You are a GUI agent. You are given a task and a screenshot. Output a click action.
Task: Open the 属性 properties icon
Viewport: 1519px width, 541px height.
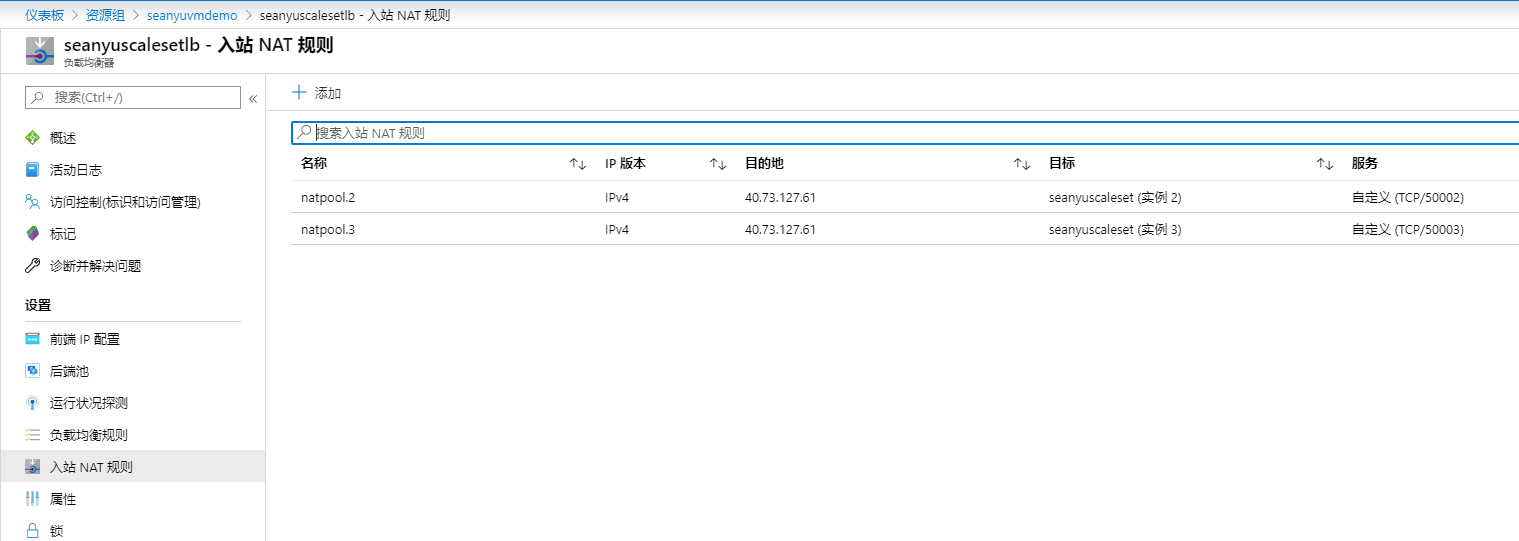pyautogui.click(x=32, y=499)
